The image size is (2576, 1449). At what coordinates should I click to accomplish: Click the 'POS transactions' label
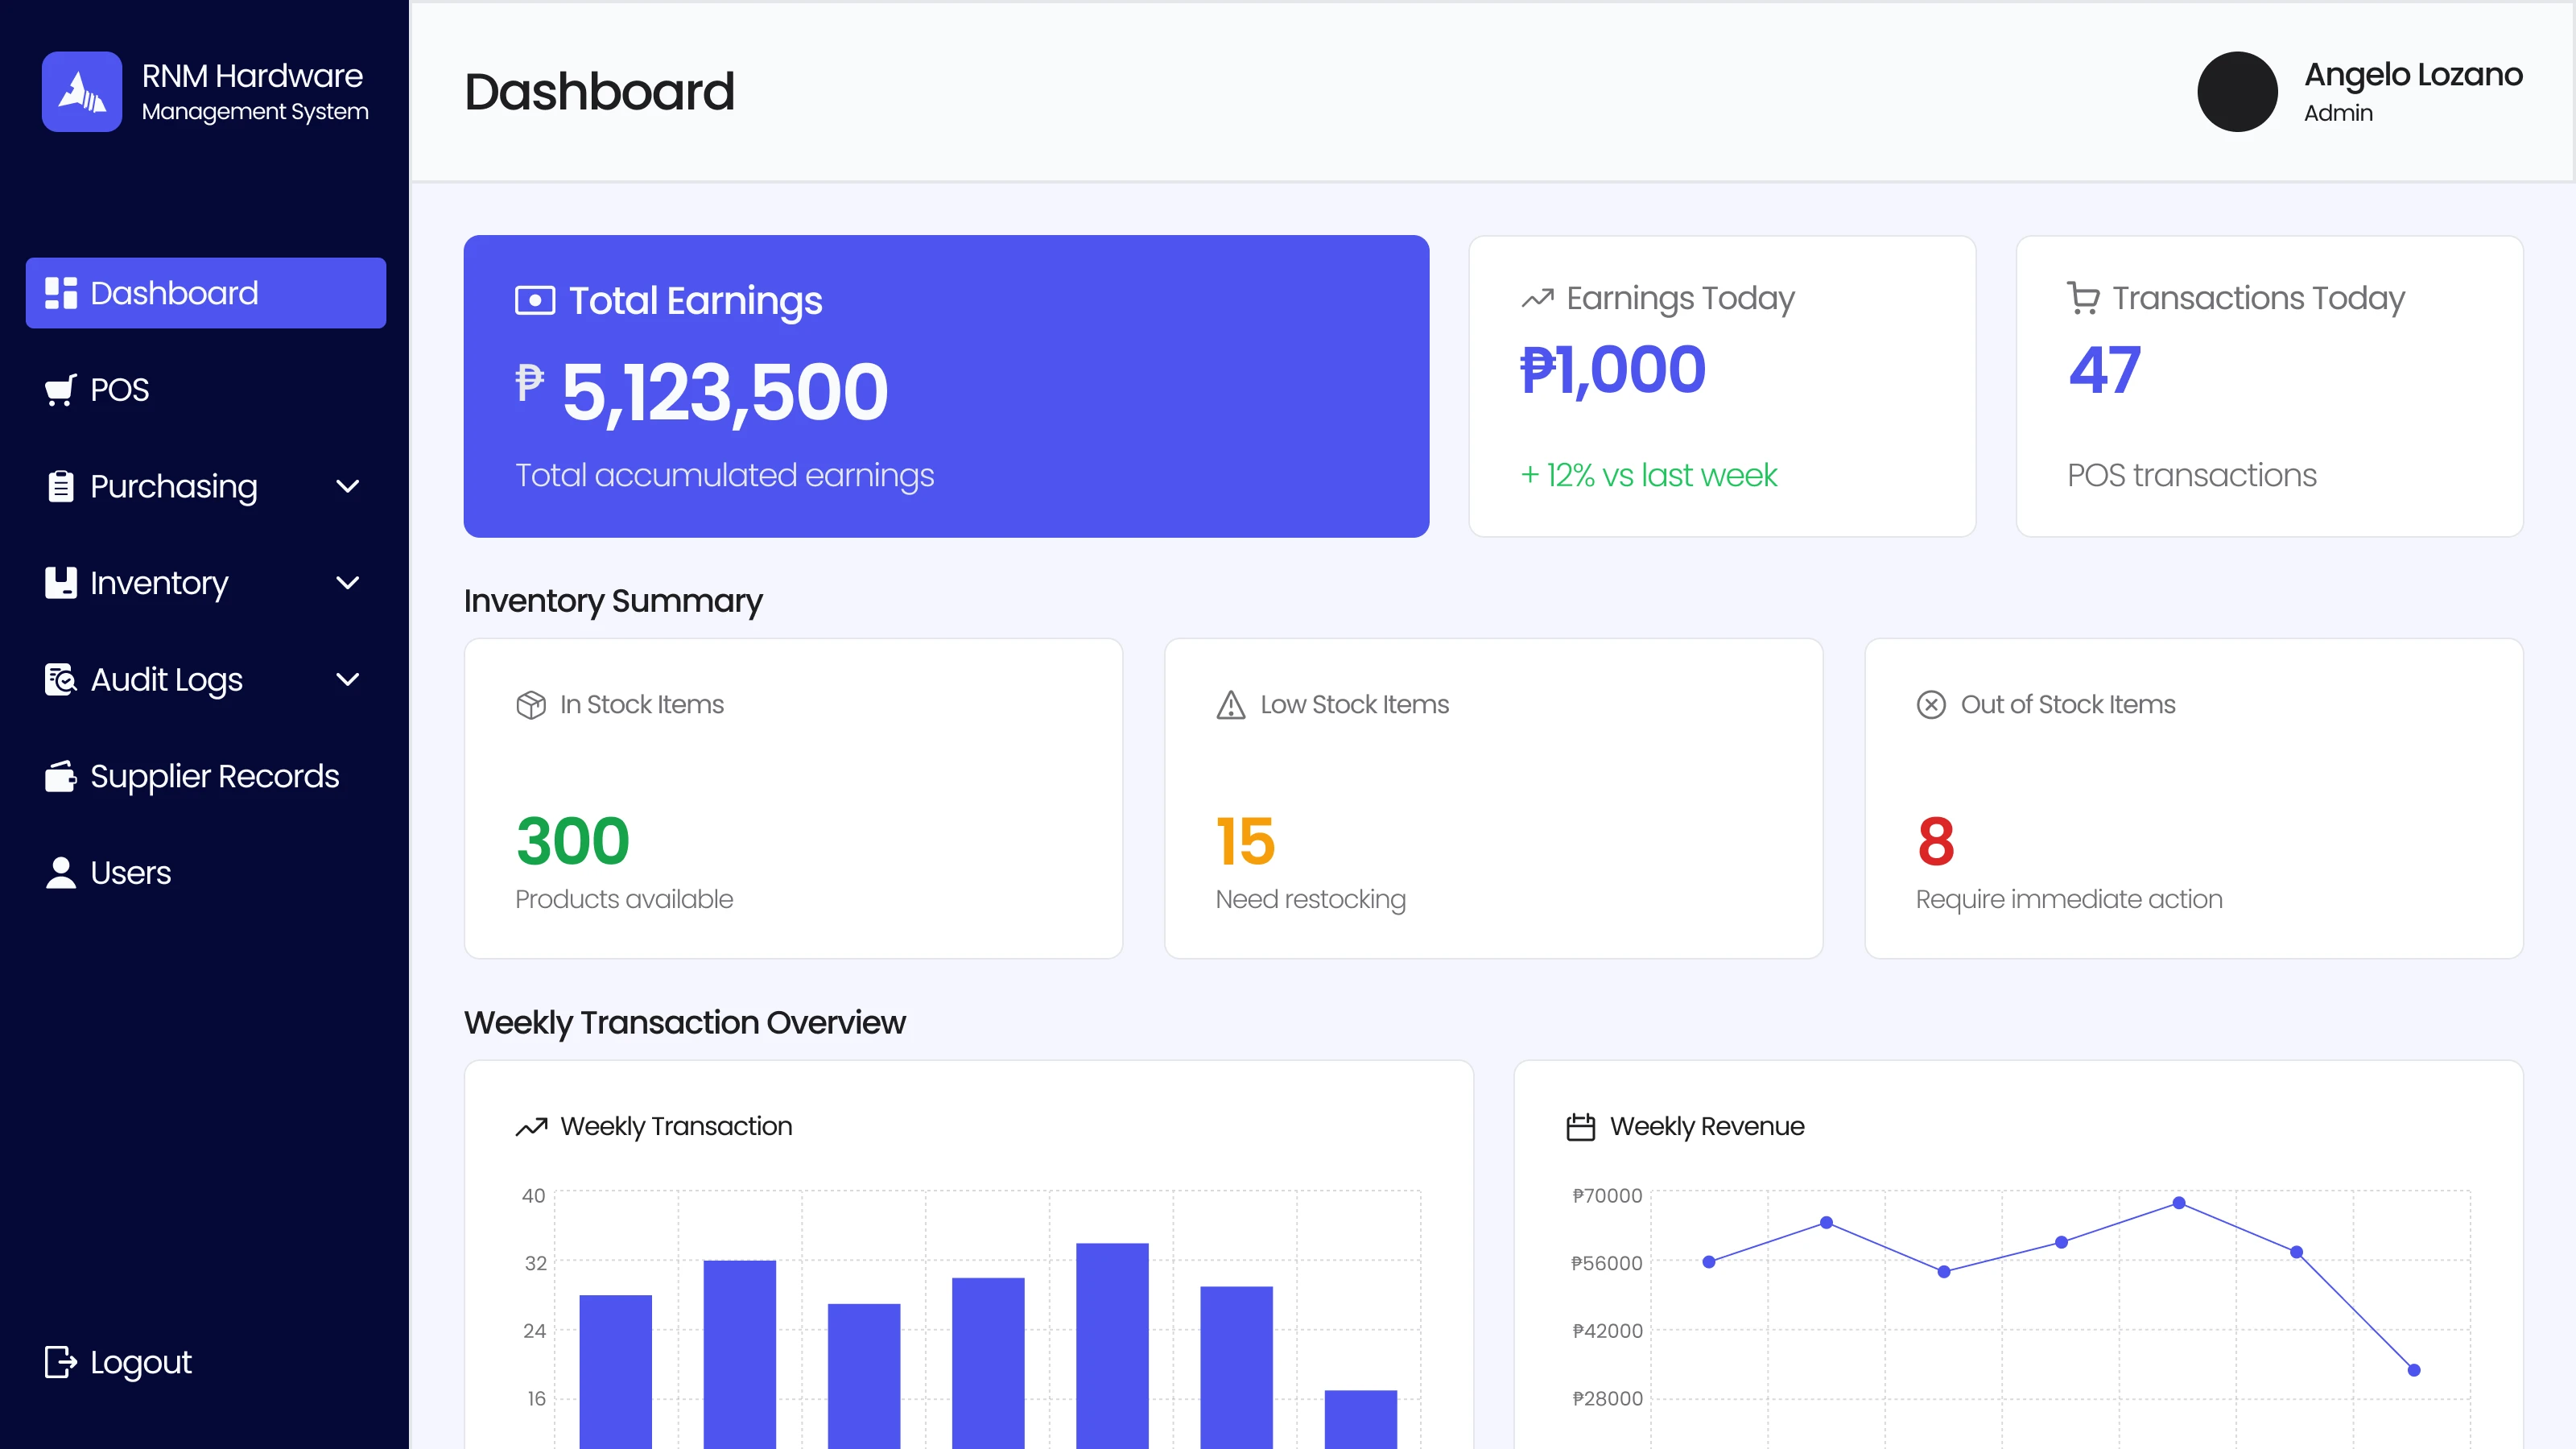(x=2192, y=475)
